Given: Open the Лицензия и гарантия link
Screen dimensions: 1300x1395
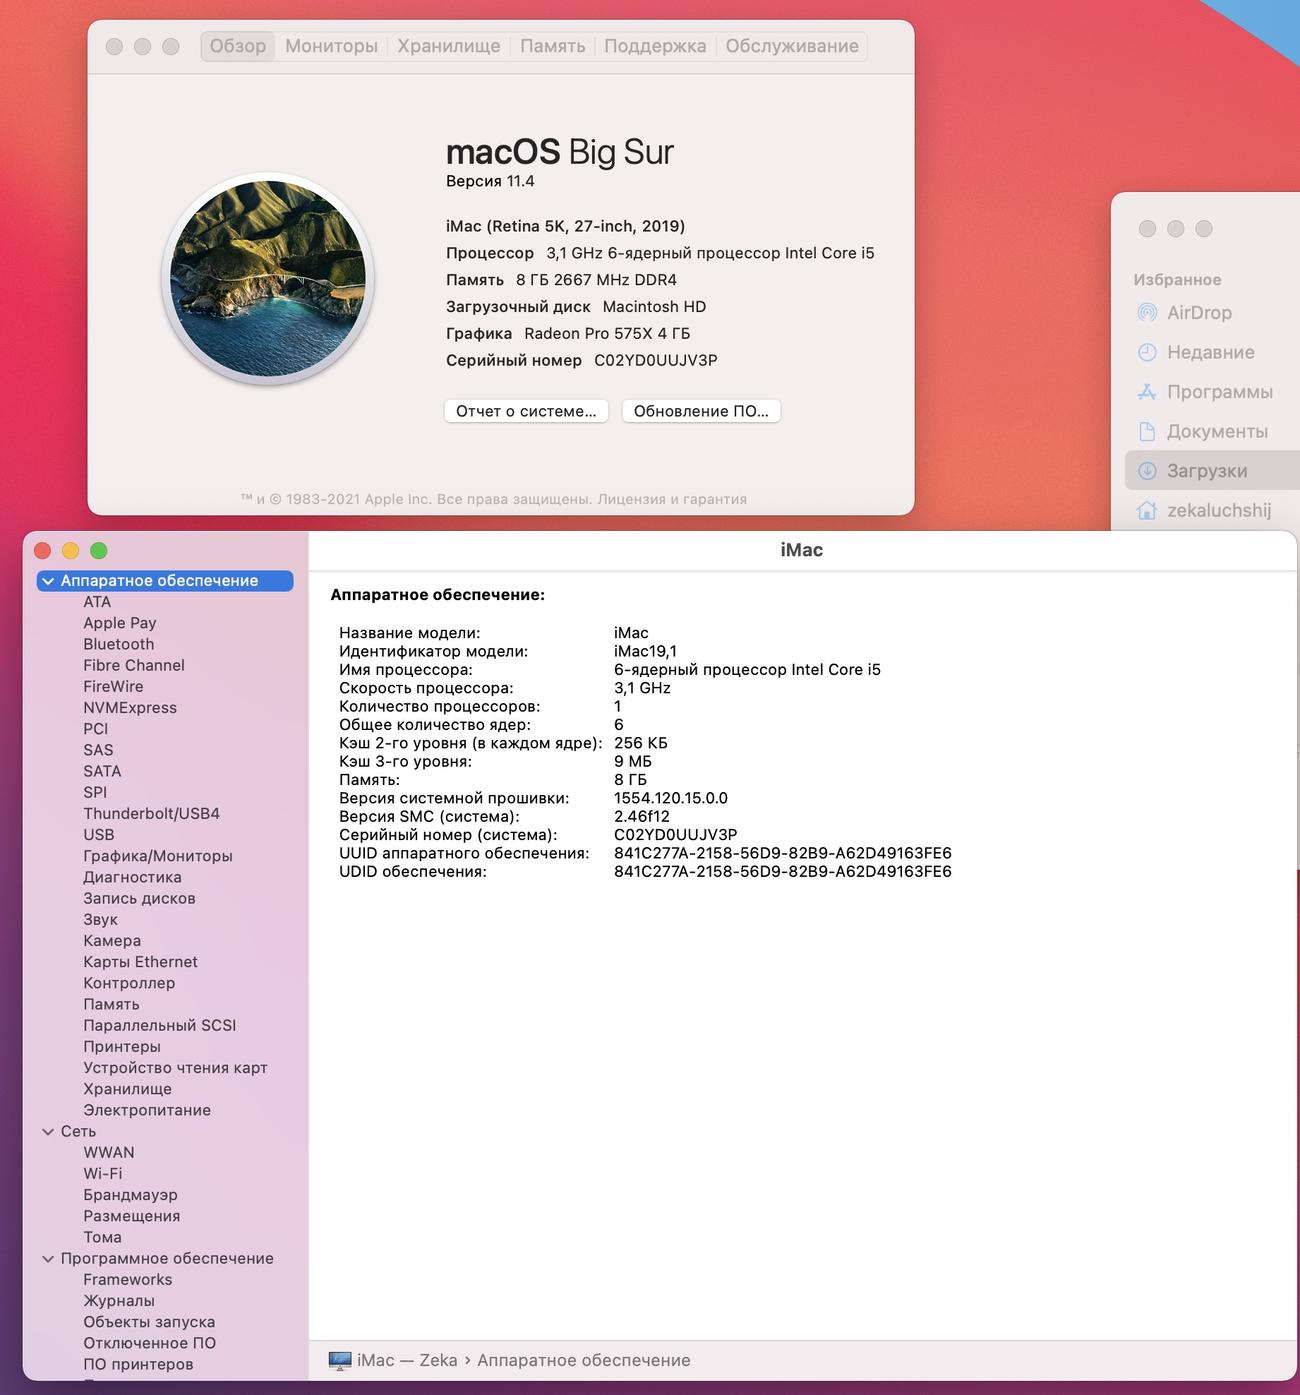Looking at the screenshot, I should point(672,499).
